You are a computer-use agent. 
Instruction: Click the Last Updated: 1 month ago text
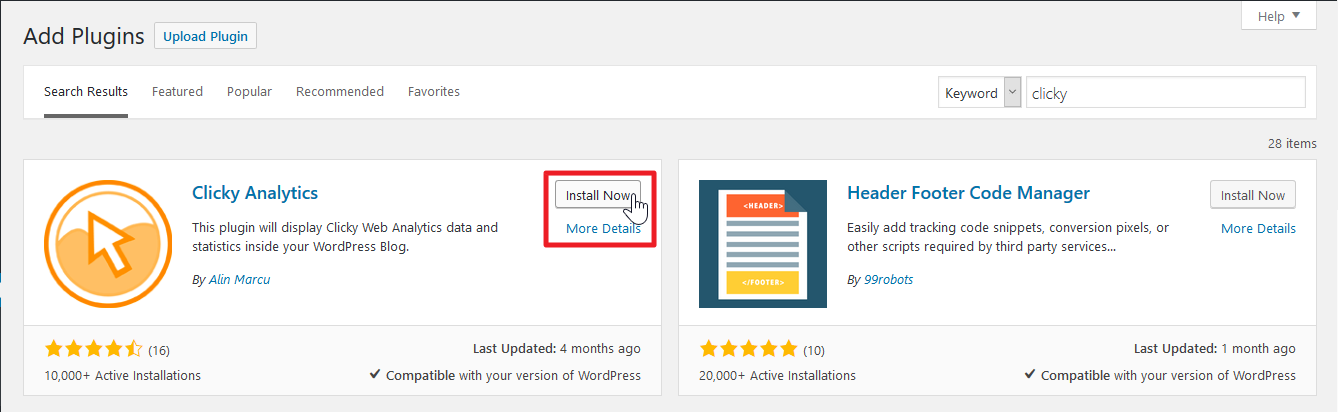coord(1215,349)
